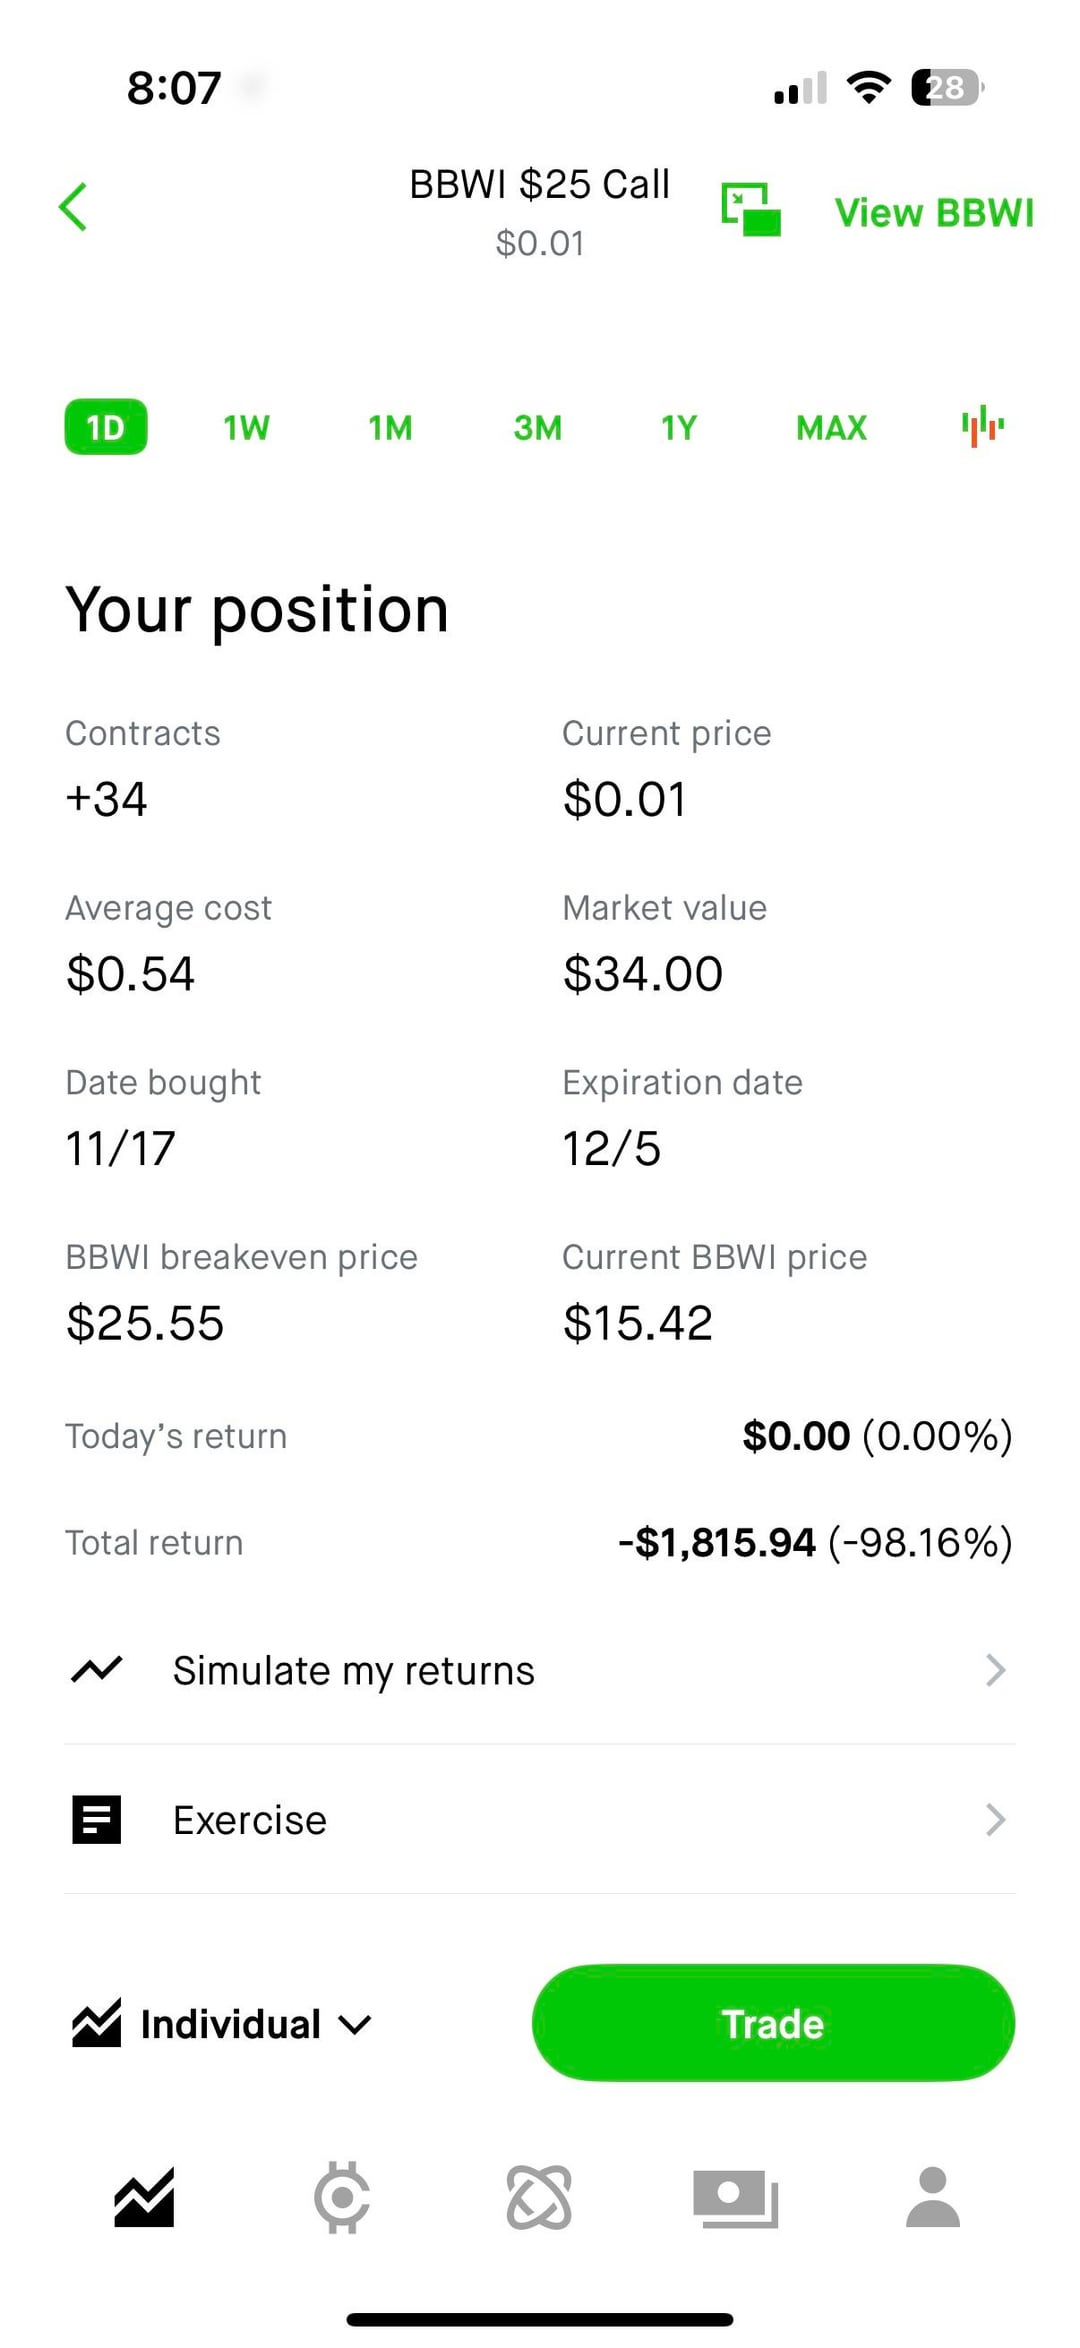Screen dimensions: 1080x2348
Task: Select the 1W chart range
Action: 246,427
